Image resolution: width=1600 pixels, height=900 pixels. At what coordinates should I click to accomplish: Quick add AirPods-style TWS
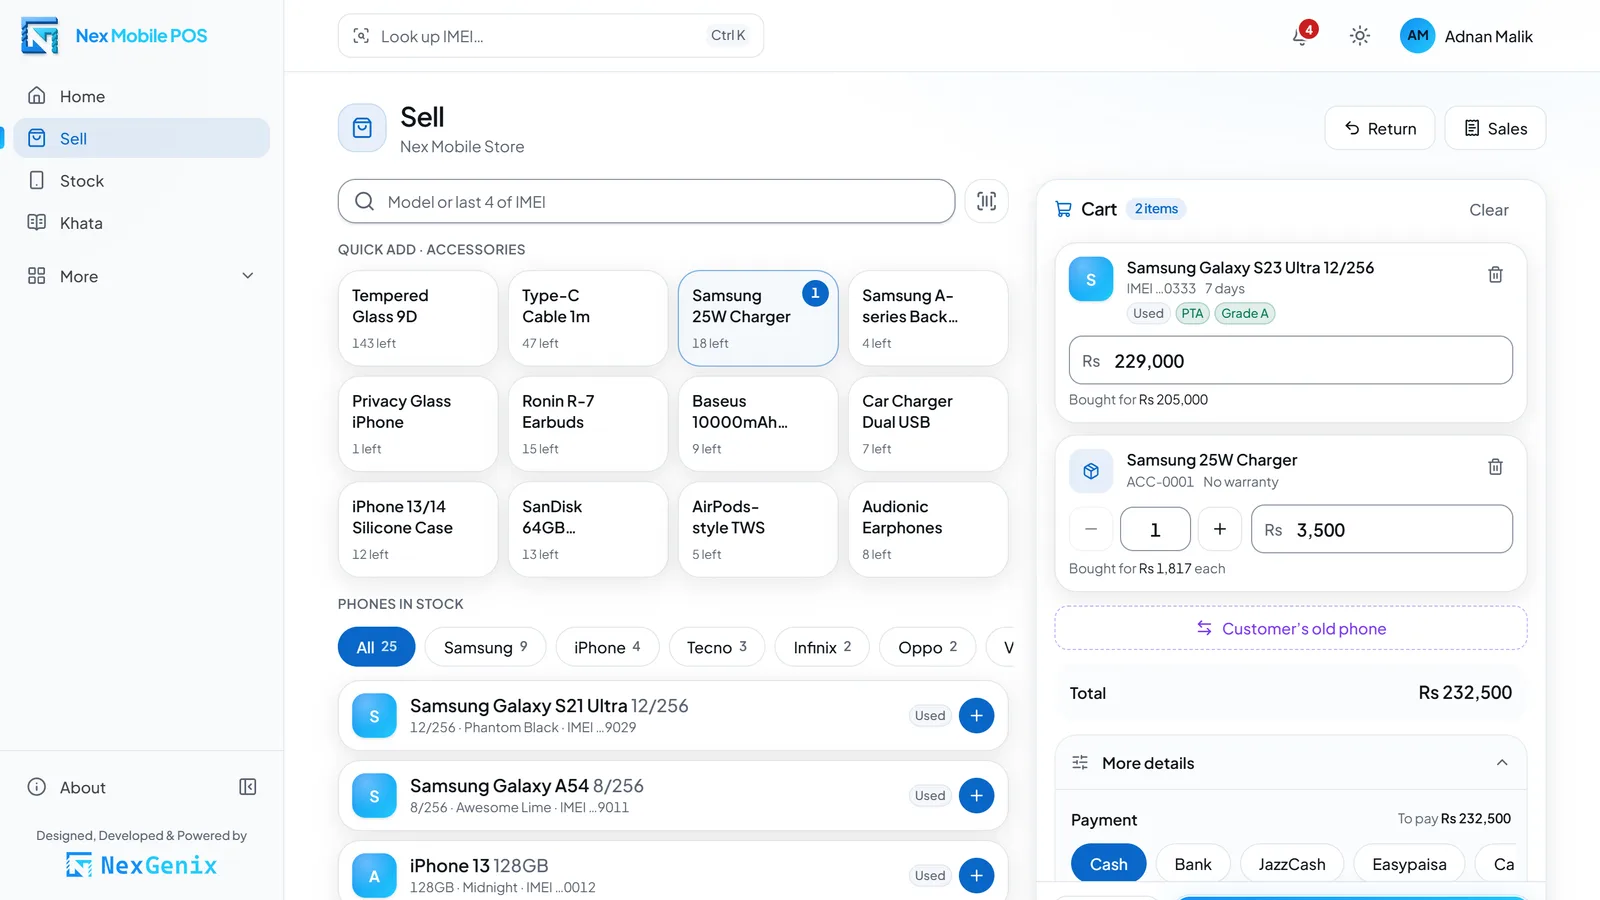[758, 529]
